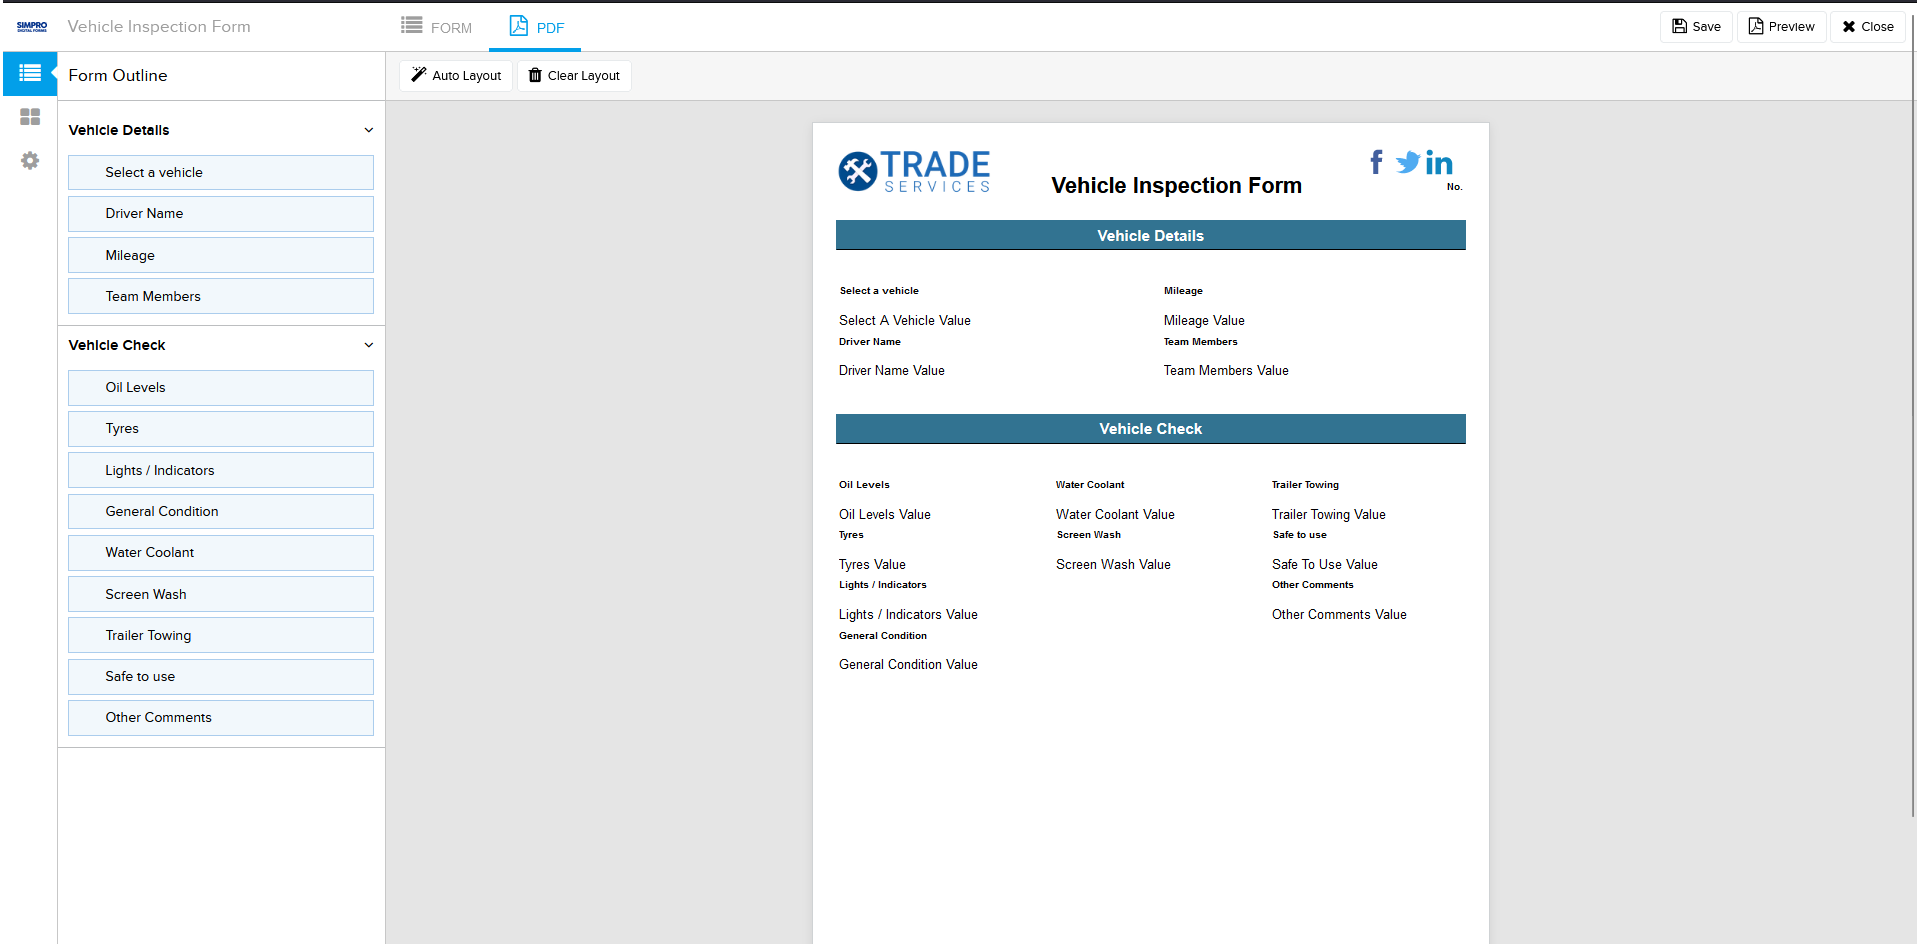Click the Other Comments outline item
Image resolution: width=1918 pixels, height=947 pixels.
(x=220, y=718)
